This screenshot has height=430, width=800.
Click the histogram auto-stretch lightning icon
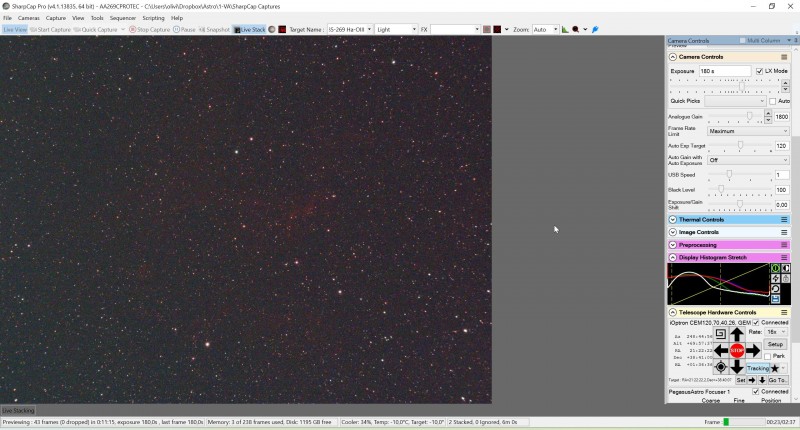tap(775, 279)
